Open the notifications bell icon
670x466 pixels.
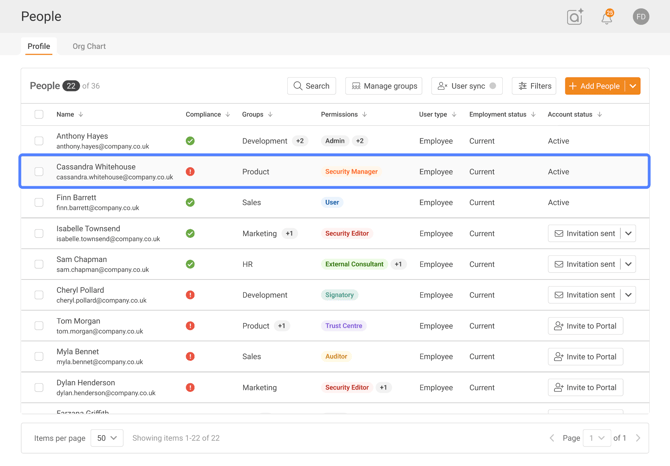tap(607, 17)
